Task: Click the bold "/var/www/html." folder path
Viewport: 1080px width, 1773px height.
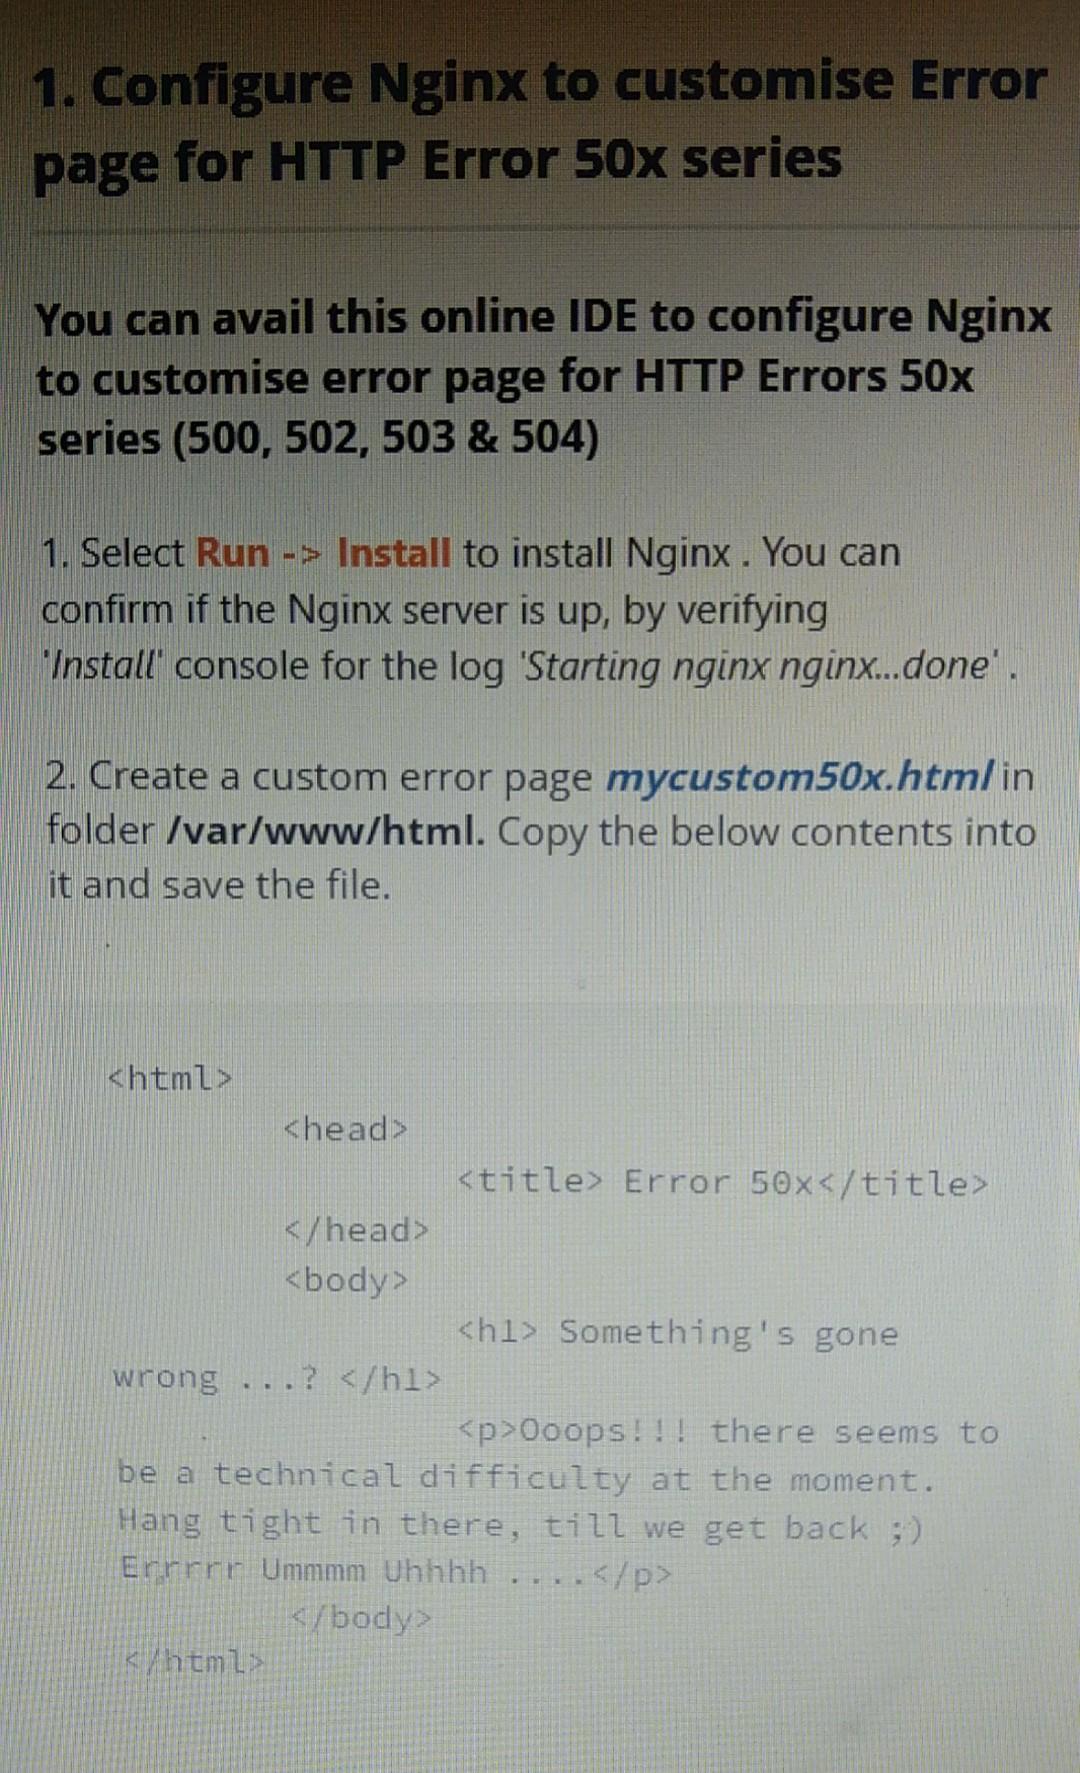Action: pos(325,832)
